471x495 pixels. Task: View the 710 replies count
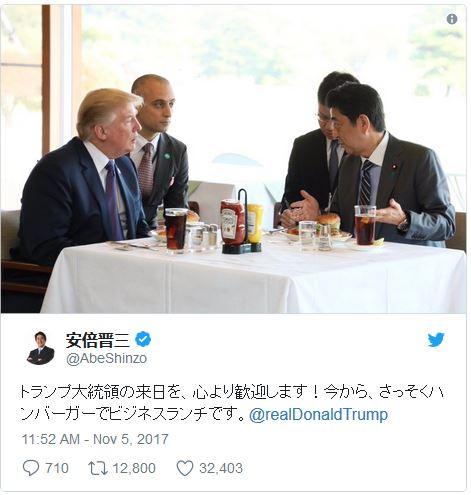coord(57,468)
